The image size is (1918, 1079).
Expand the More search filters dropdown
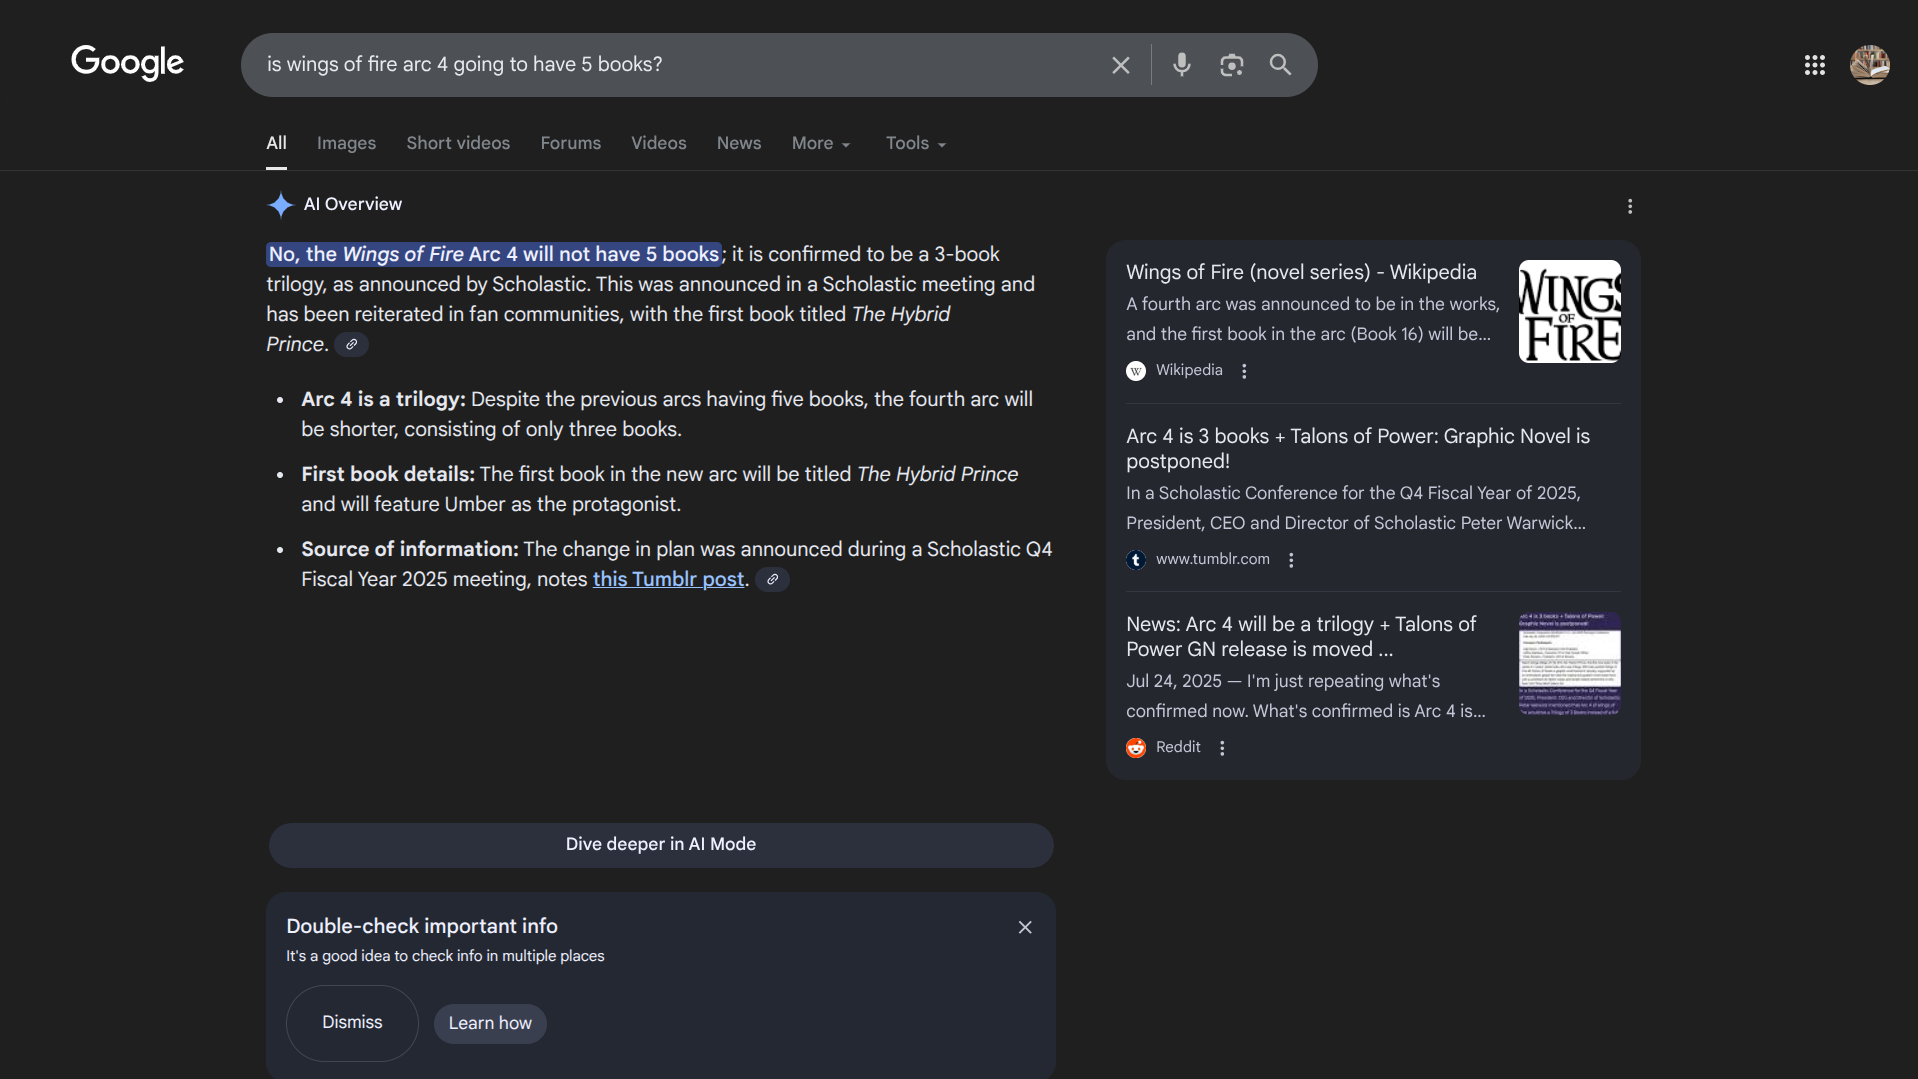pyautogui.click(x=820, y=143)
